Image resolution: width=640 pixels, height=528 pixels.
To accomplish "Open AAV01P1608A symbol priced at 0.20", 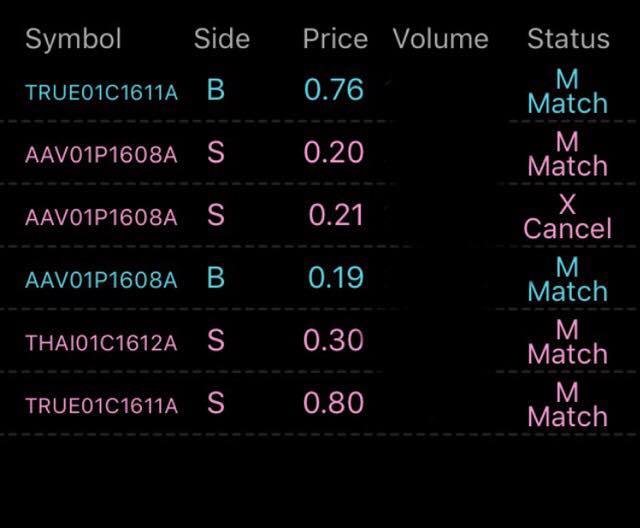I will (101, 155).
